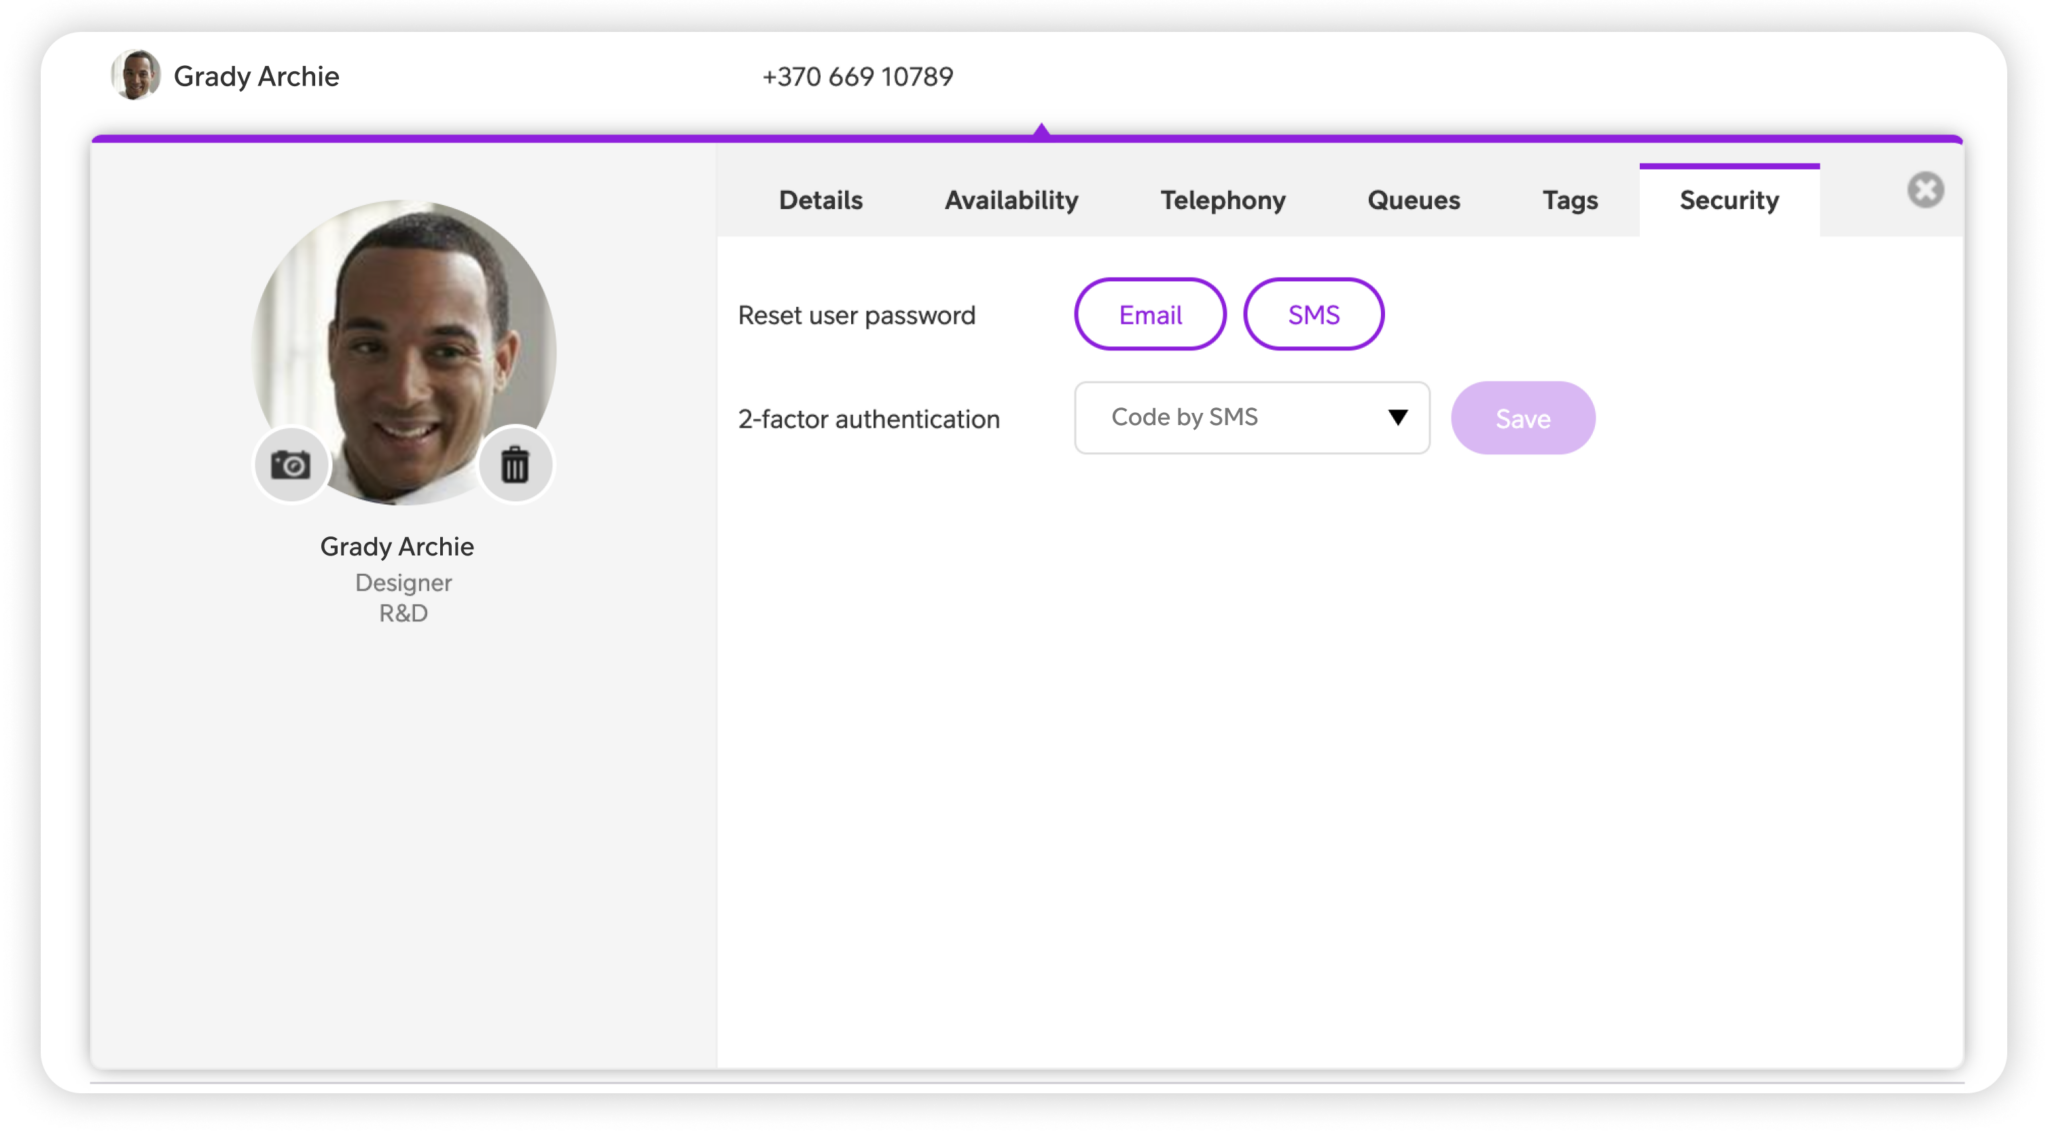
Task: Click the close X icon on the profile card
Action: click(1925, 189)
